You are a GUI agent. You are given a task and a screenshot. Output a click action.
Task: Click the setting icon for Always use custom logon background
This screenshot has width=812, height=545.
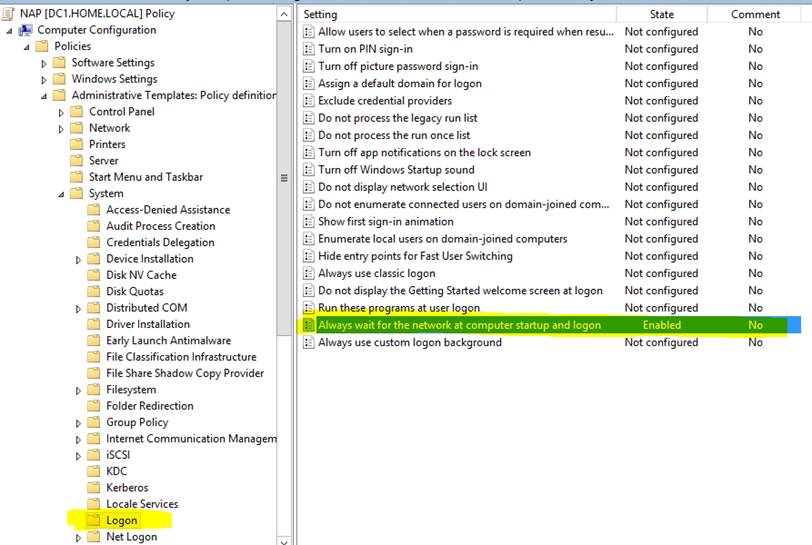[x=309, y=342]
